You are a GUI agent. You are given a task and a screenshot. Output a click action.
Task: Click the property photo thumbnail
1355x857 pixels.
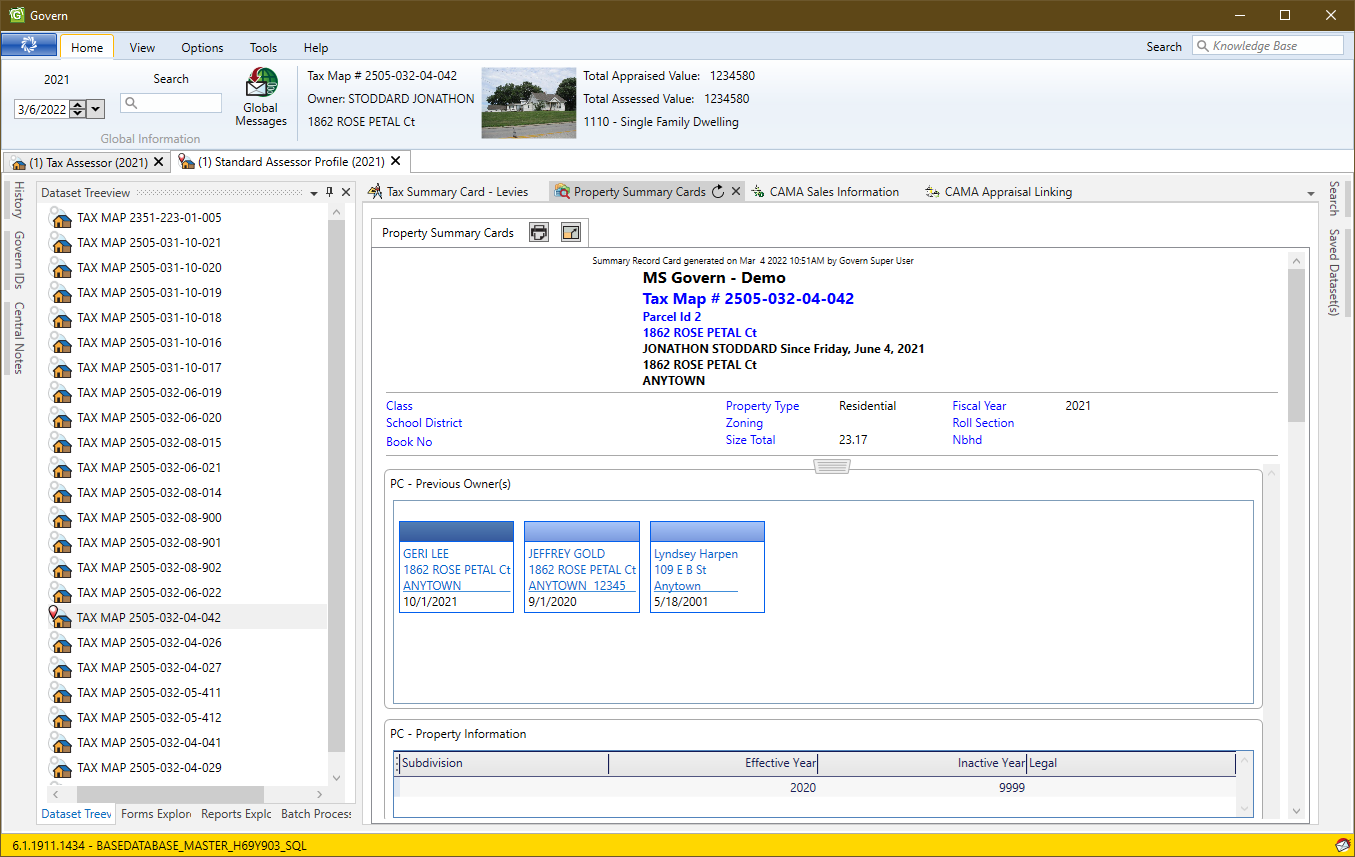(528, 103)
